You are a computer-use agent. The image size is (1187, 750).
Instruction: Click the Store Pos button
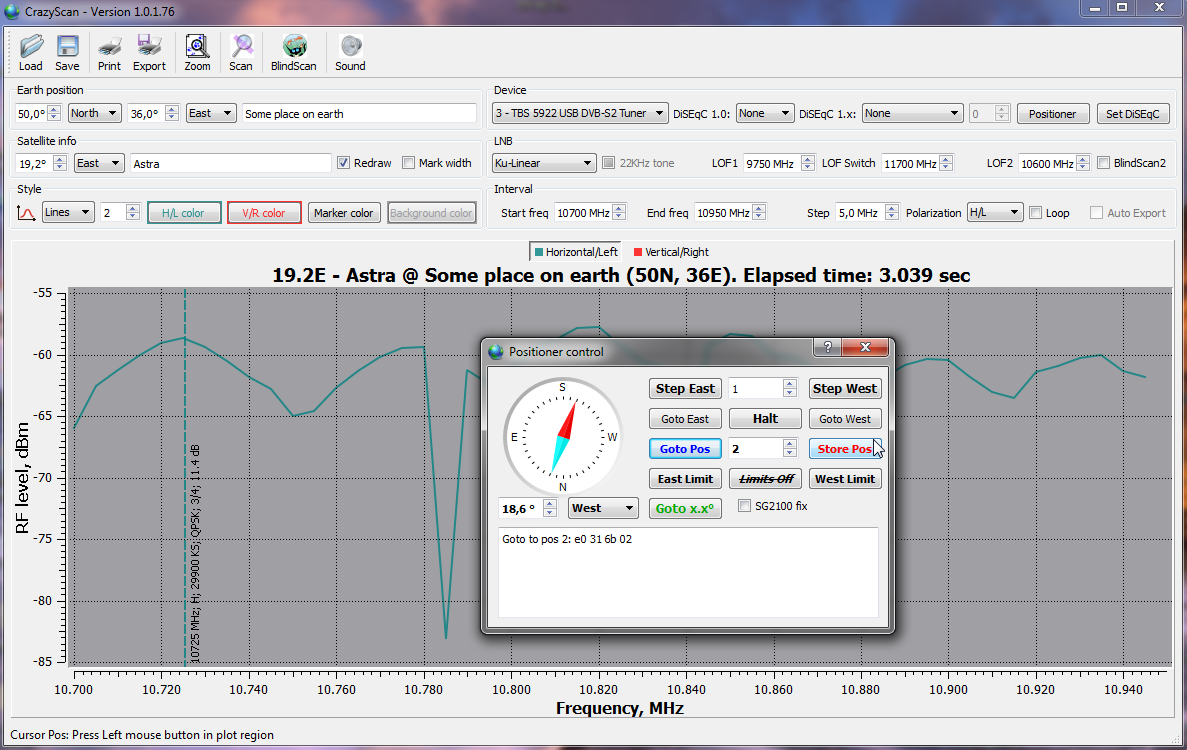845,449
